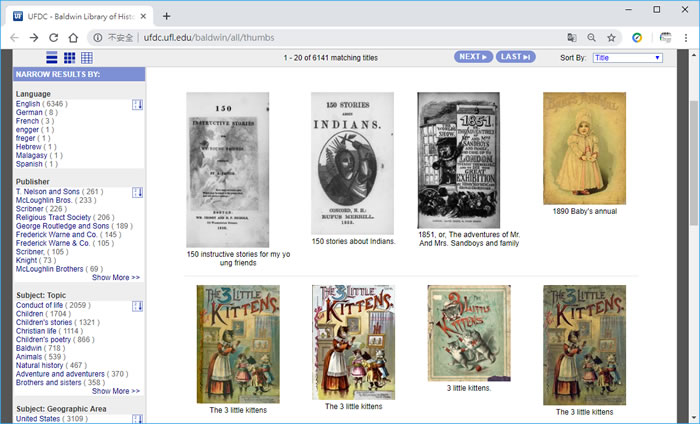Filter by Frederick Warne and Co.
The image size is (700, 424).
pyautogui.click(x=56, y=234)
